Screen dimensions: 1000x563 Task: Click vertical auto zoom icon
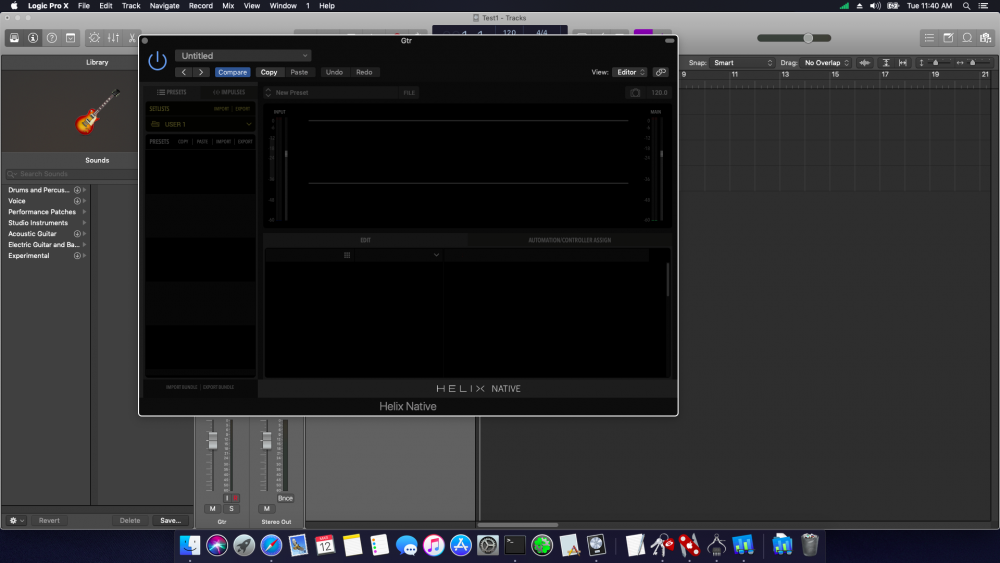pyautogui.click(x=886, y=62)
